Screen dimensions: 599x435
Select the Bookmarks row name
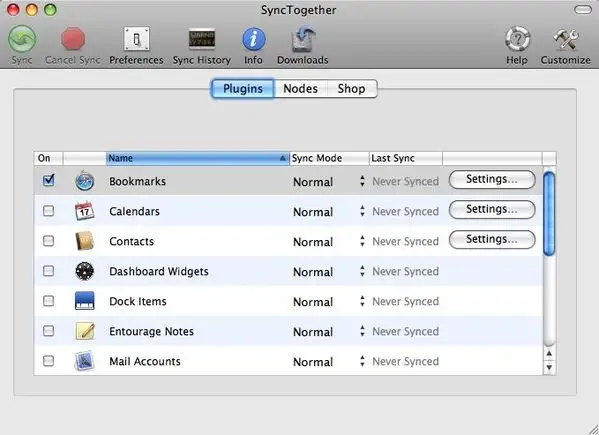pos(138,181)
